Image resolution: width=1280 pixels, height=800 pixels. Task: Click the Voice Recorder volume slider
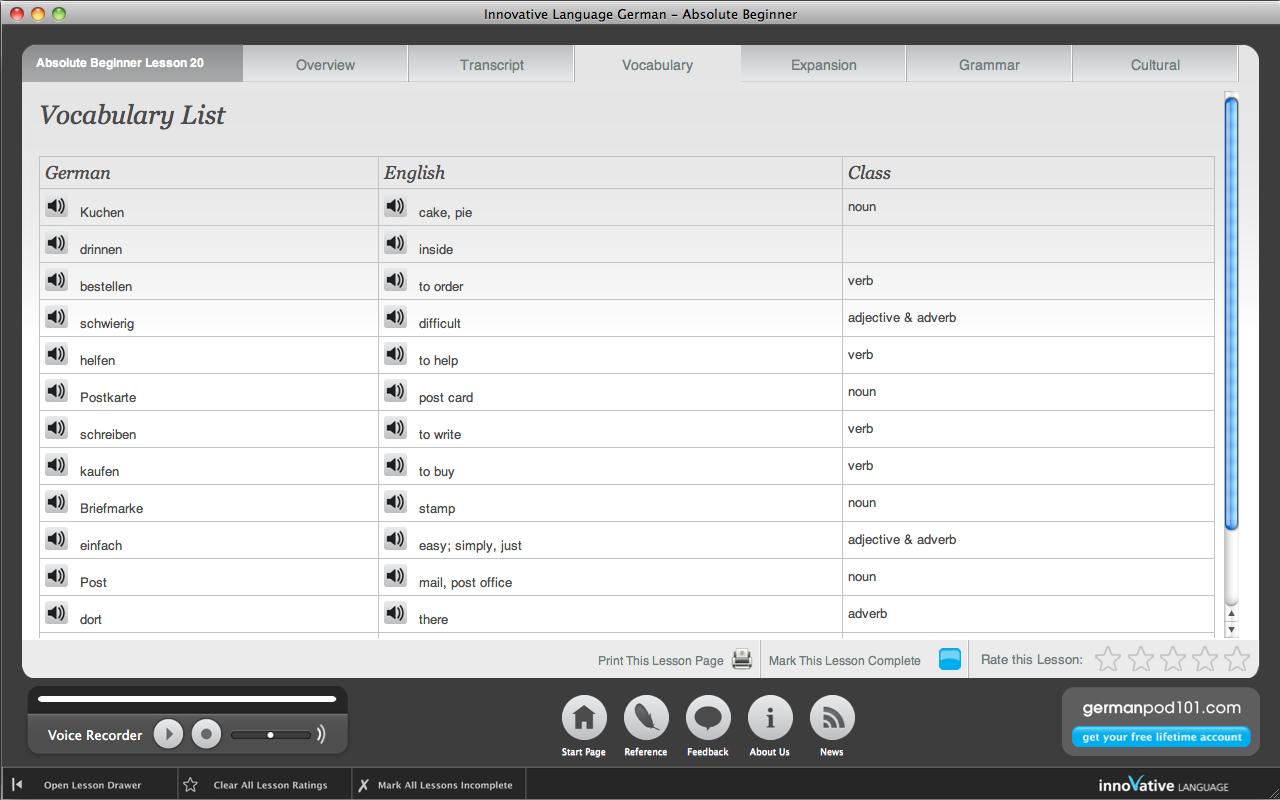[270, 735]
